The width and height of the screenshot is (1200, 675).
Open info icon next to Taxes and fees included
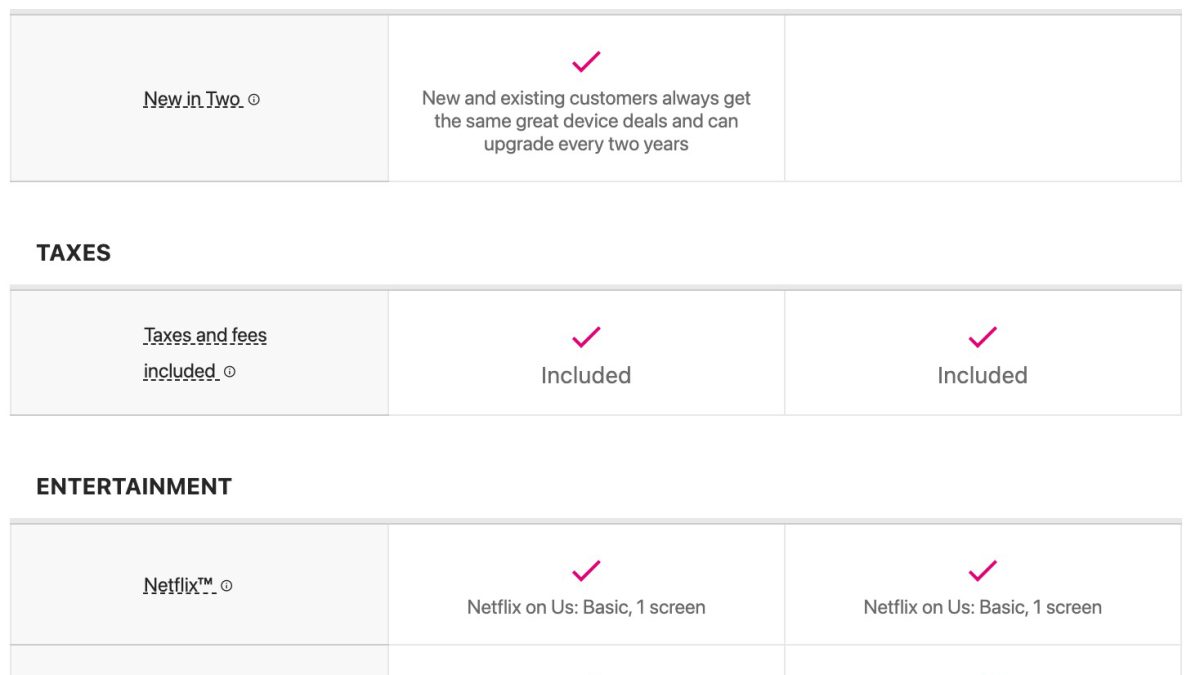230,372
